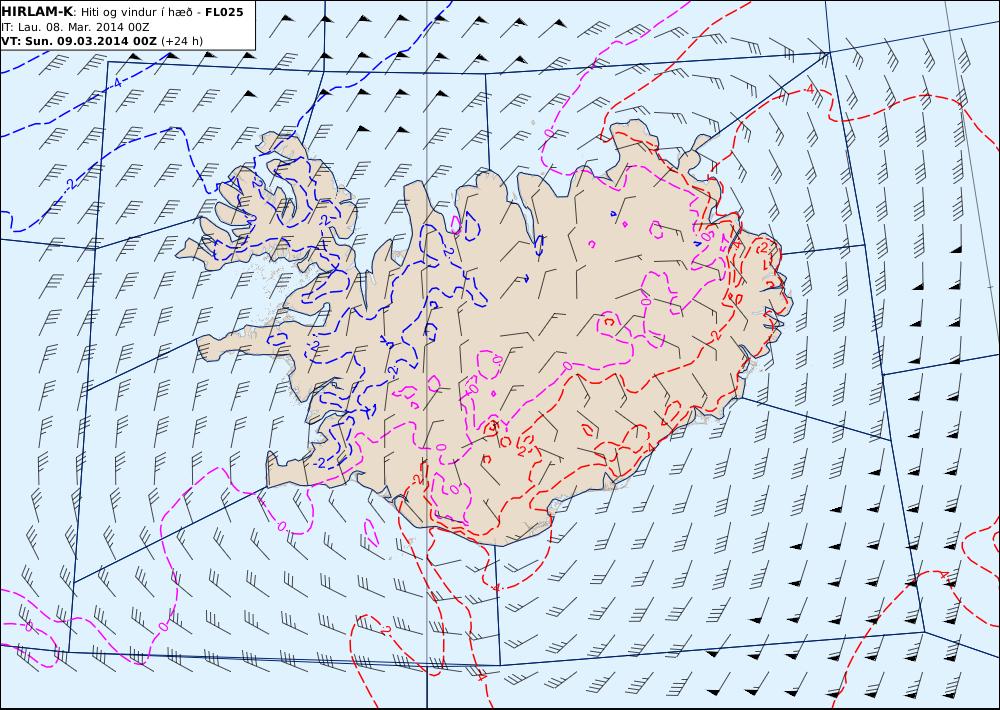Image resolution: width=1000 pixels, height=710 pixels.
Task: Click the "Hiti og vindur í hæð" description
Action: (136, 12)
